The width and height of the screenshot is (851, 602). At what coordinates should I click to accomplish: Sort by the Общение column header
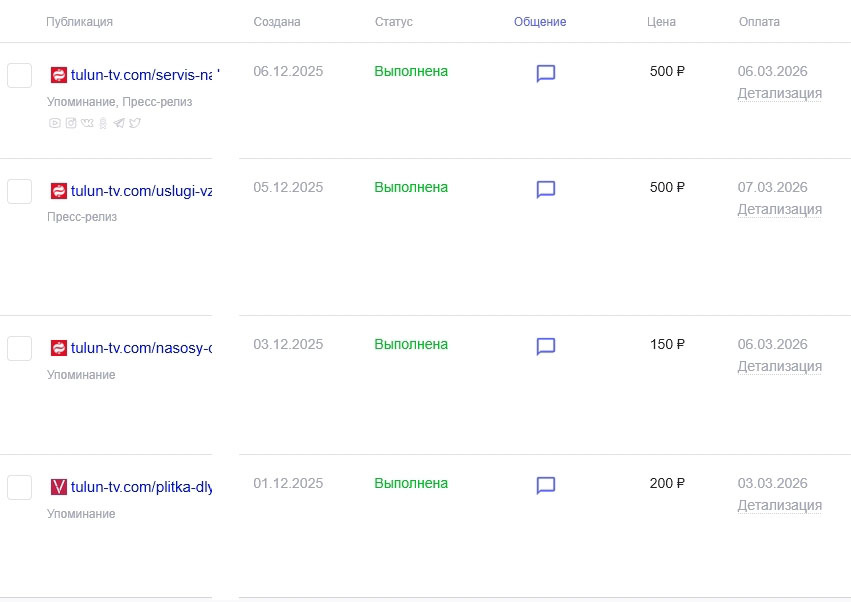point(540,22)
